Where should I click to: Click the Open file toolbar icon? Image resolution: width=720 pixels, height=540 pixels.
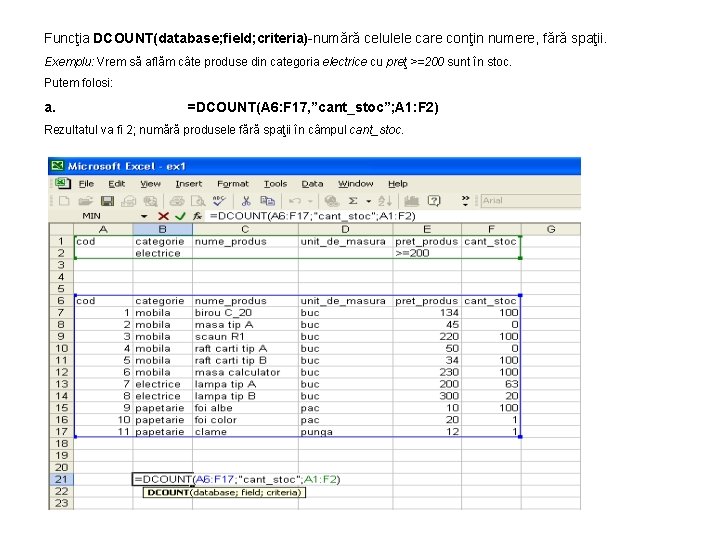[85, 201]
